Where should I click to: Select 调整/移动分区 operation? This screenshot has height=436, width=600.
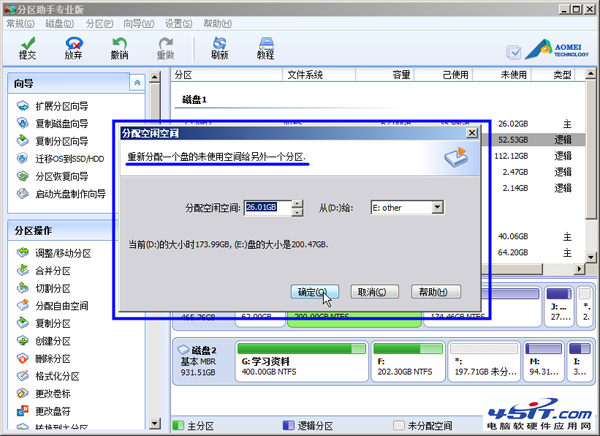(x=54, y=253)
